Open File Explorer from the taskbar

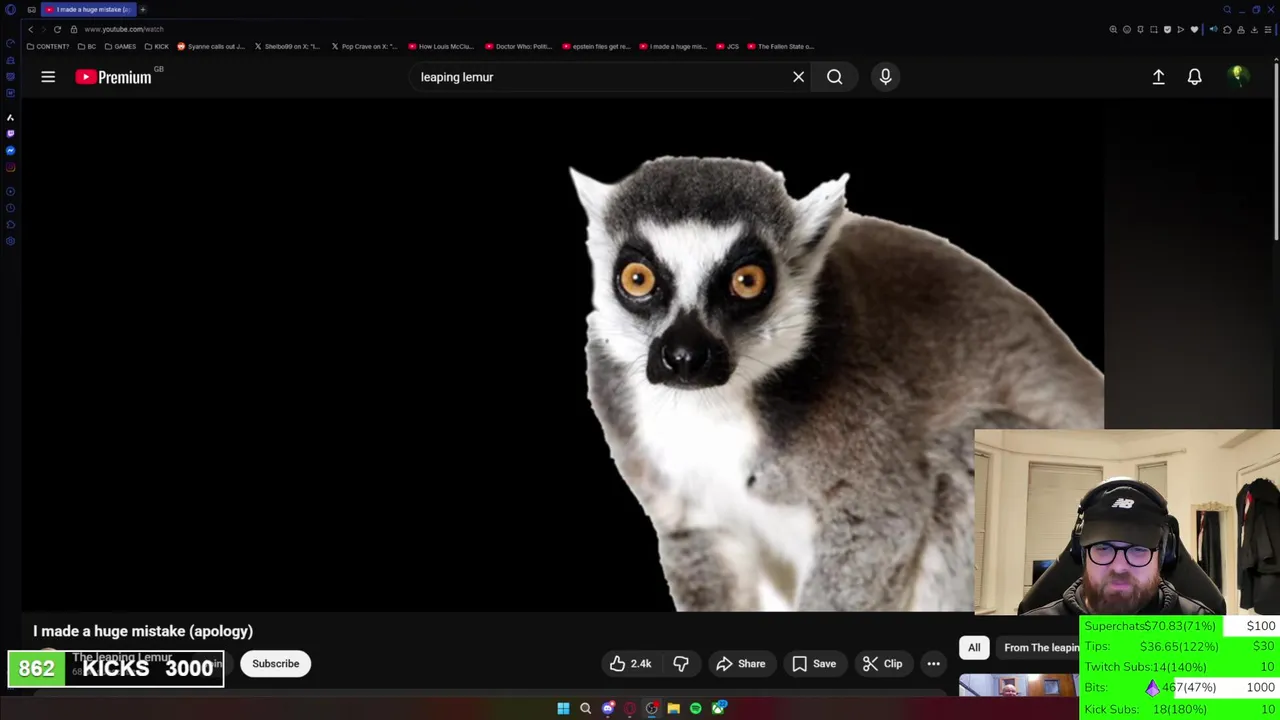[673, 709]
